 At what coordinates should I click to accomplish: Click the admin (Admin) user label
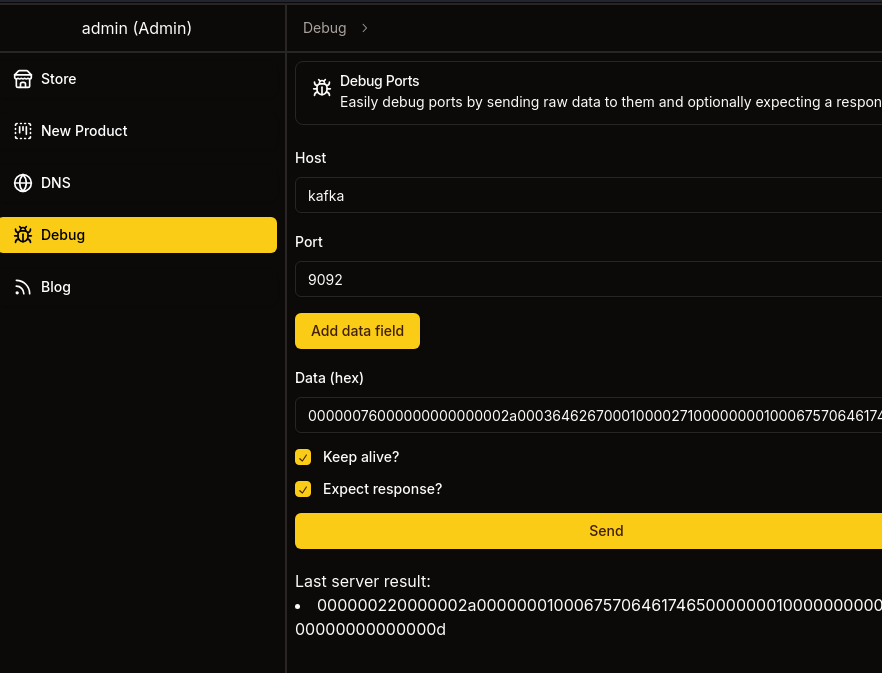pyautogui.click(x=137, y=28)
